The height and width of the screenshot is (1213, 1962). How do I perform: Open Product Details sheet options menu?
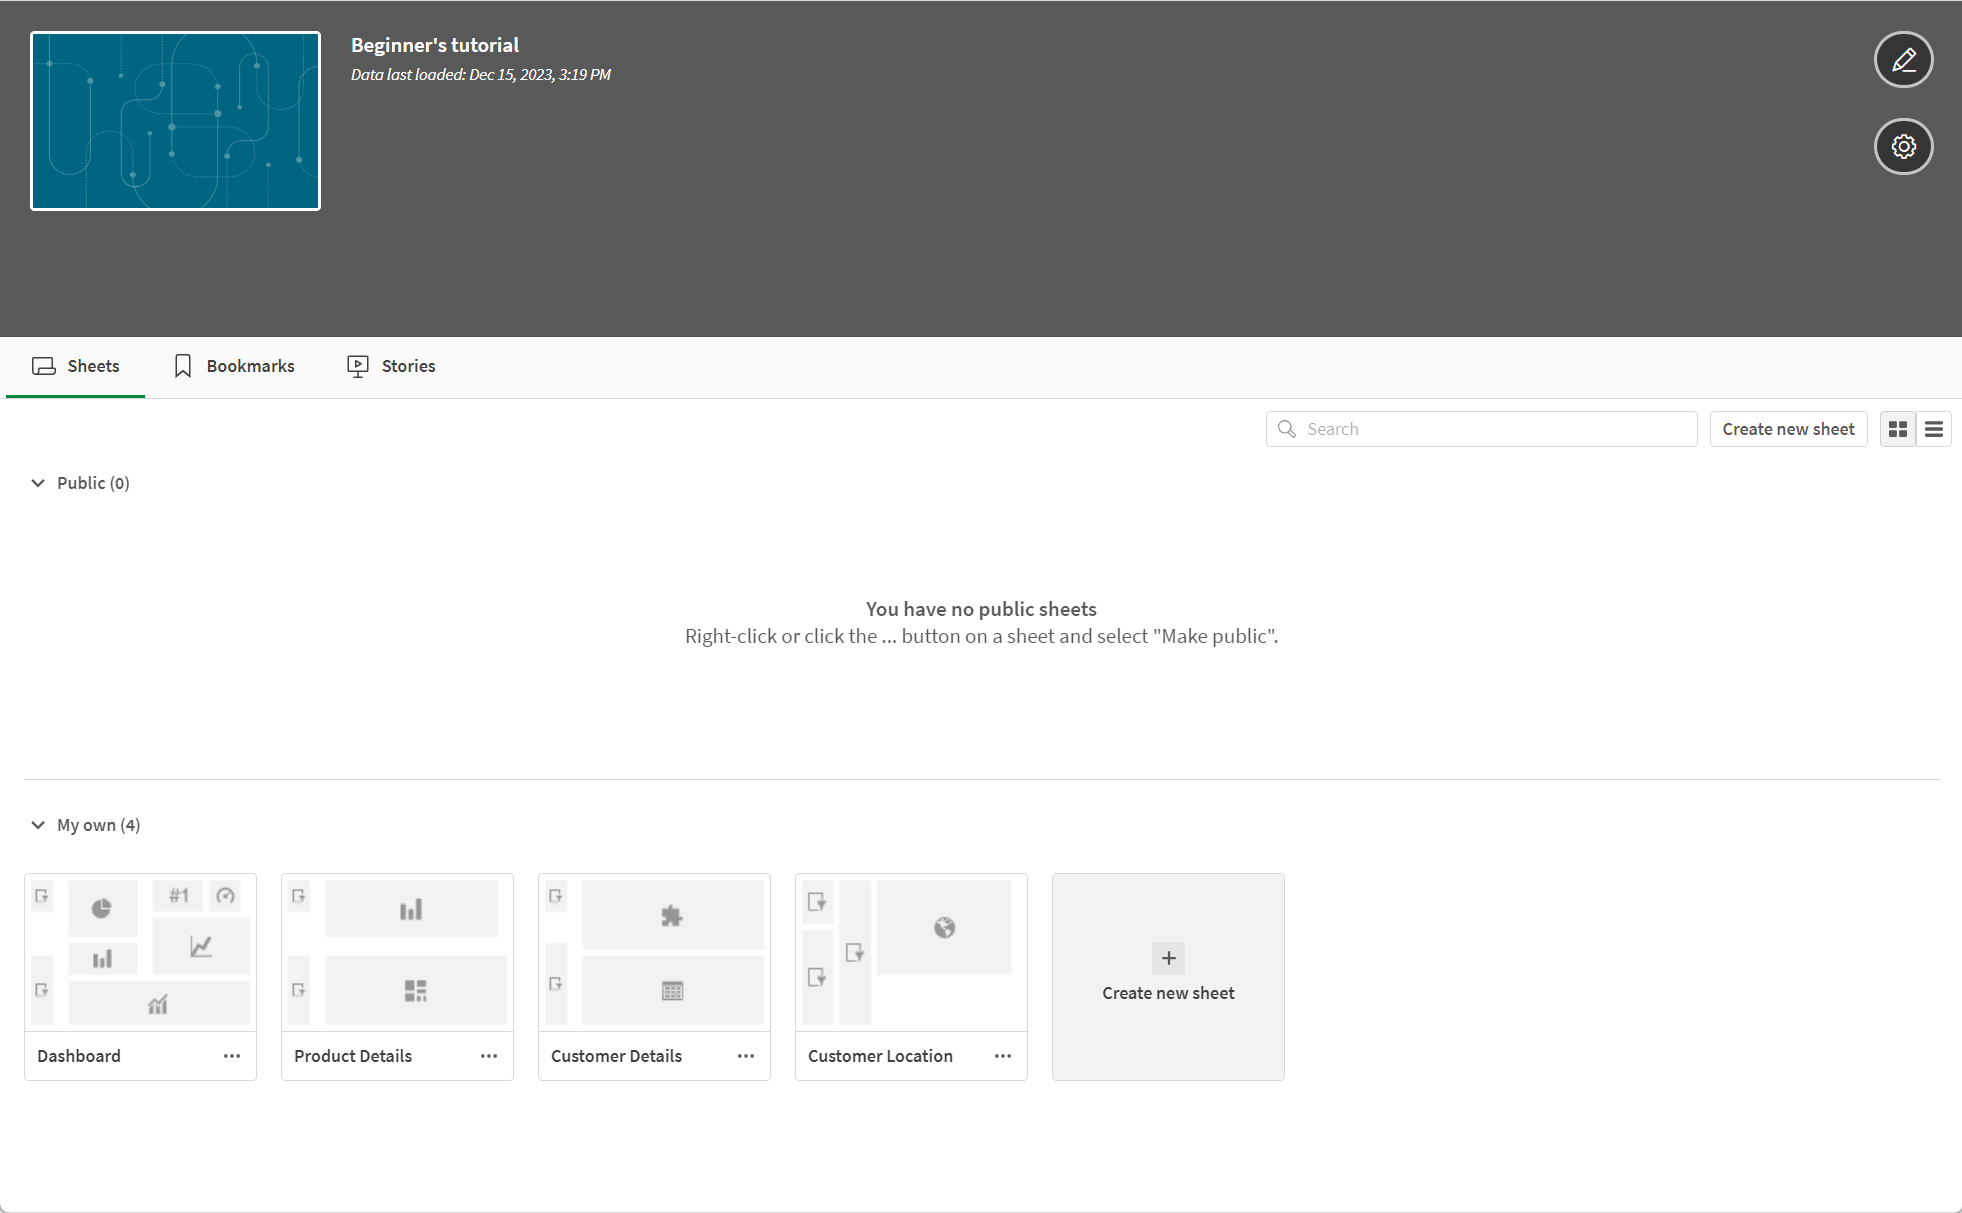click(489, 1056)
